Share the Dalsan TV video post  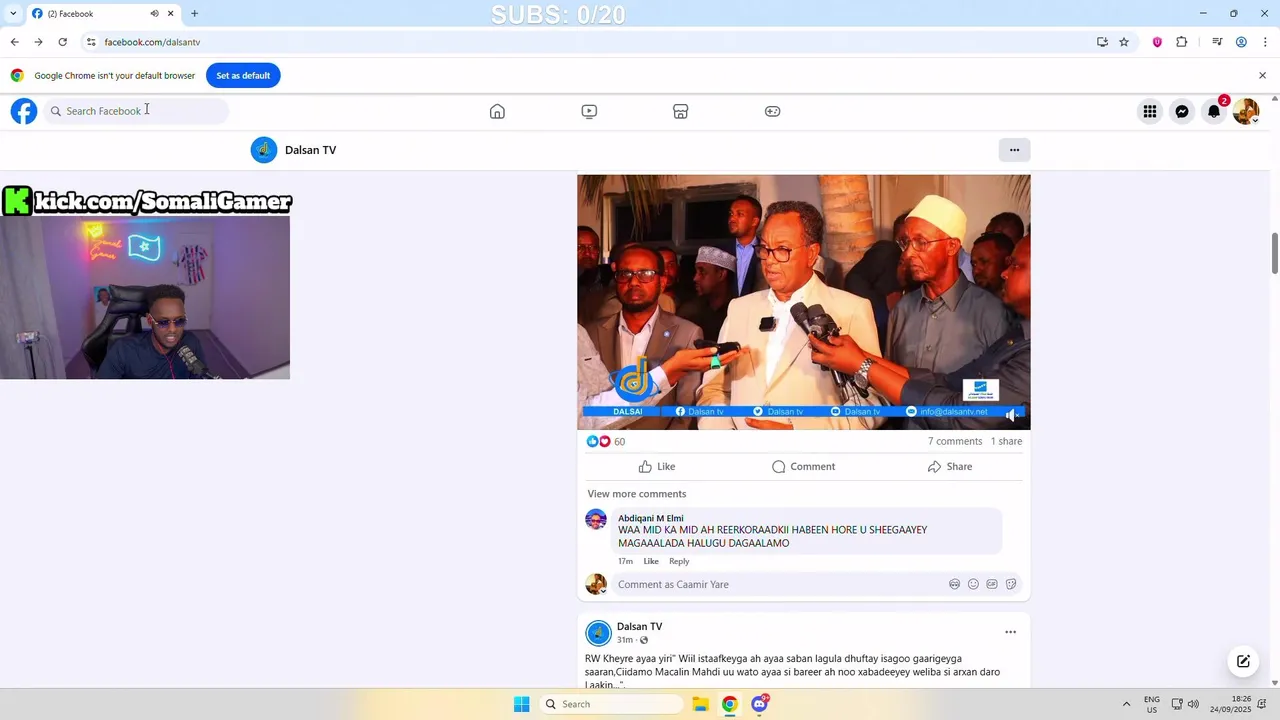[949, 467]
